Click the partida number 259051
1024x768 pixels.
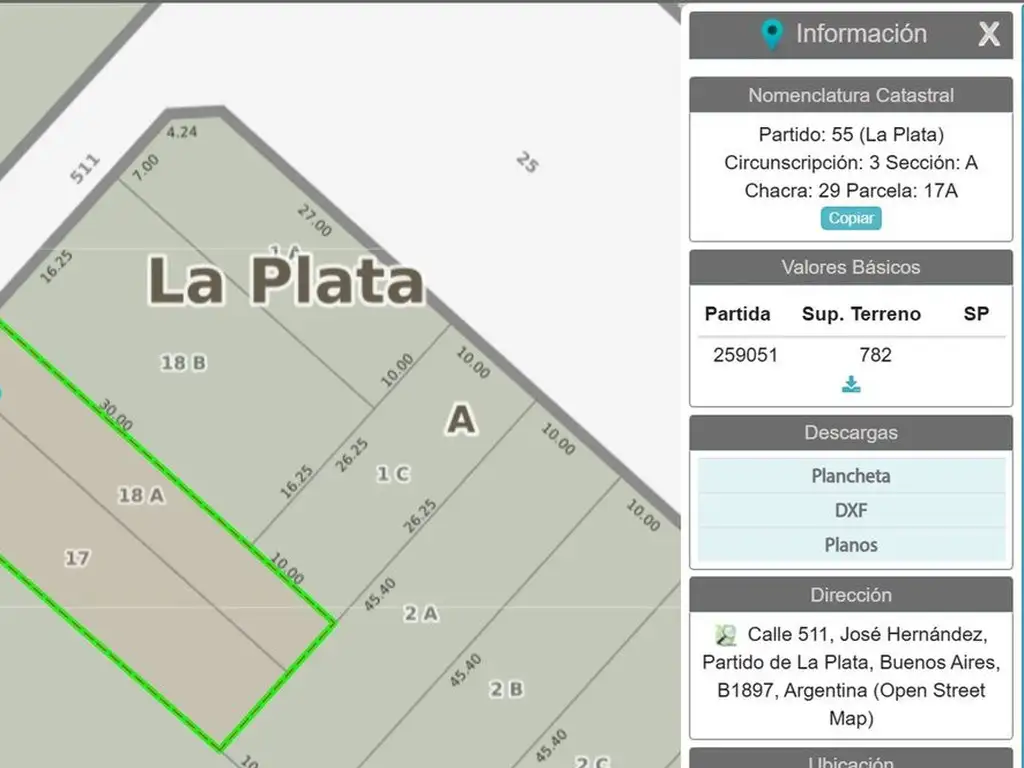point(745,355)
